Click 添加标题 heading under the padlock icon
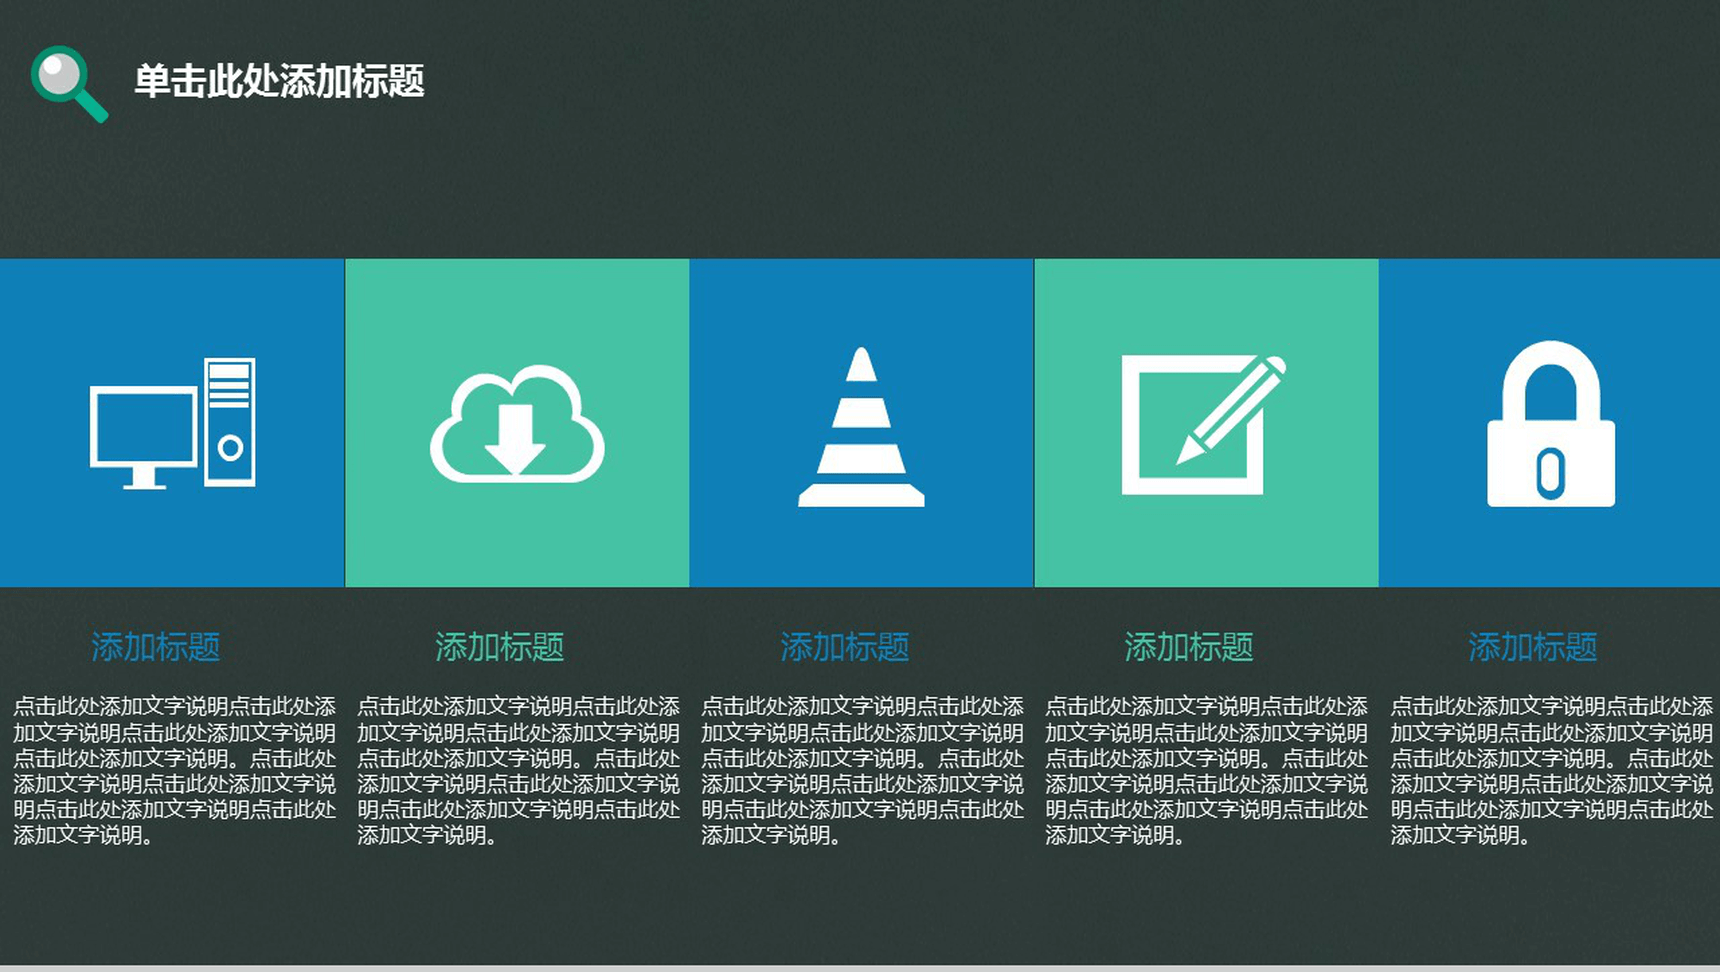The image size is (1720, 972). tap(1533, 647)
